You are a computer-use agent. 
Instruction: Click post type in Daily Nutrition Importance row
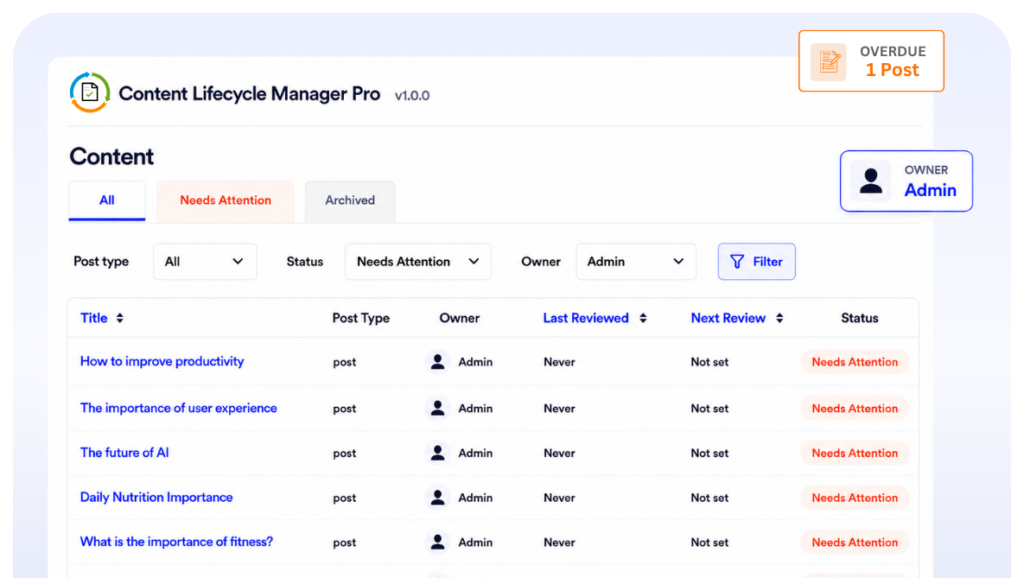click(x=344, y=498)
